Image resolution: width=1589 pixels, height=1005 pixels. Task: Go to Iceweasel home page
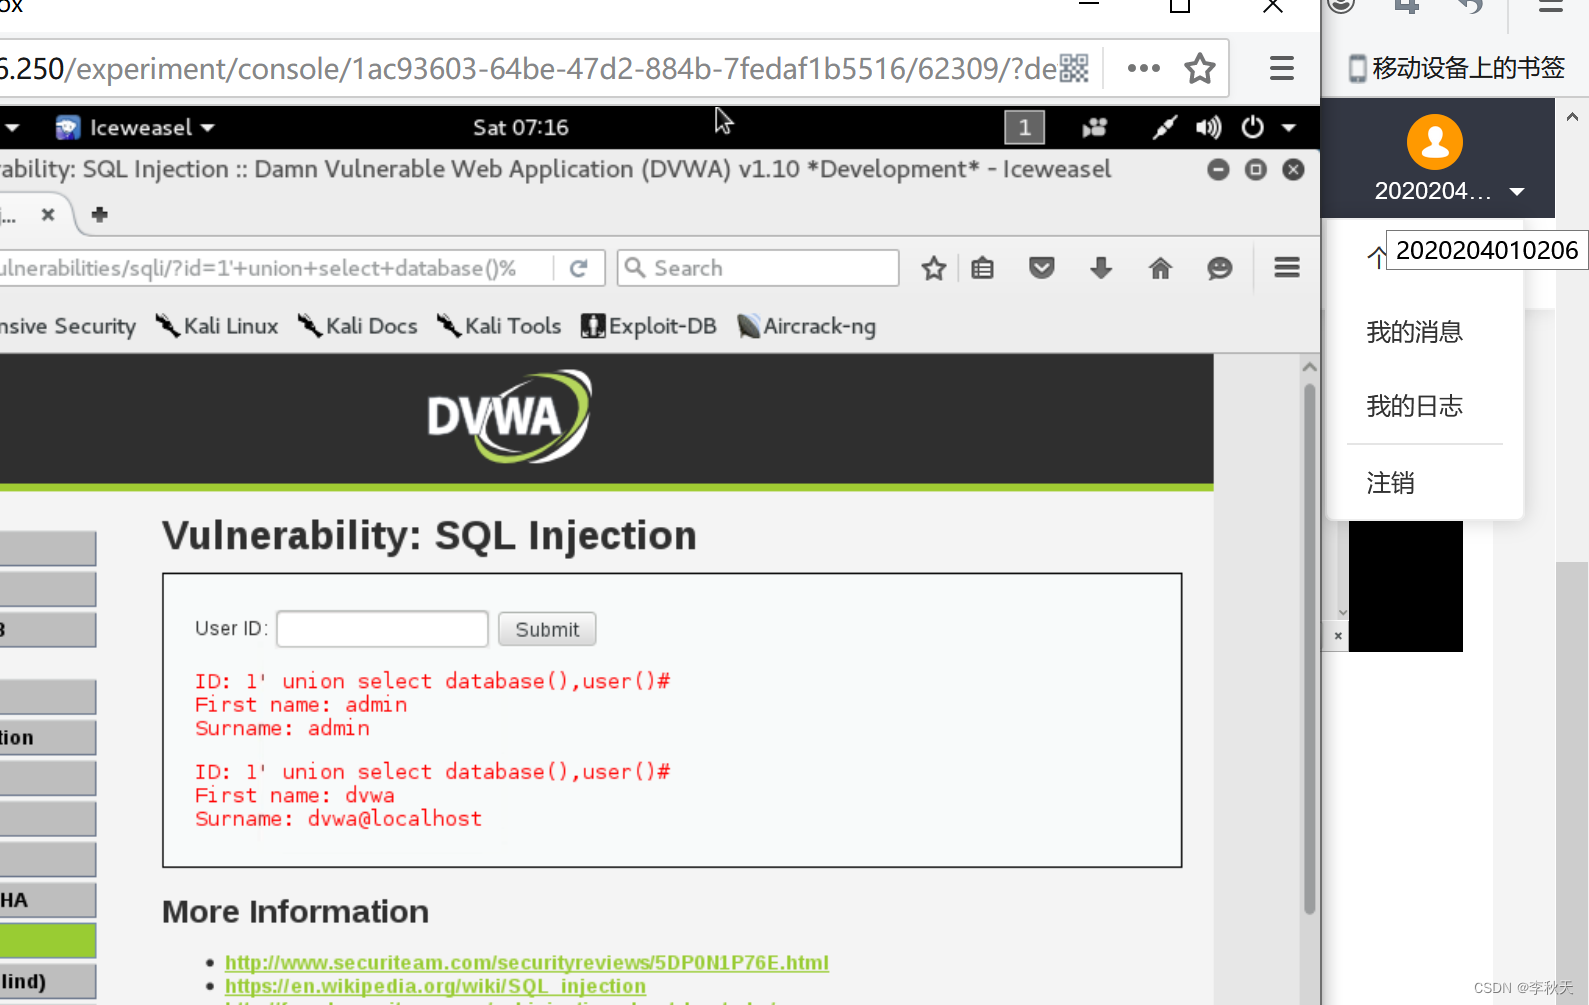click(x=1160, y=268)
